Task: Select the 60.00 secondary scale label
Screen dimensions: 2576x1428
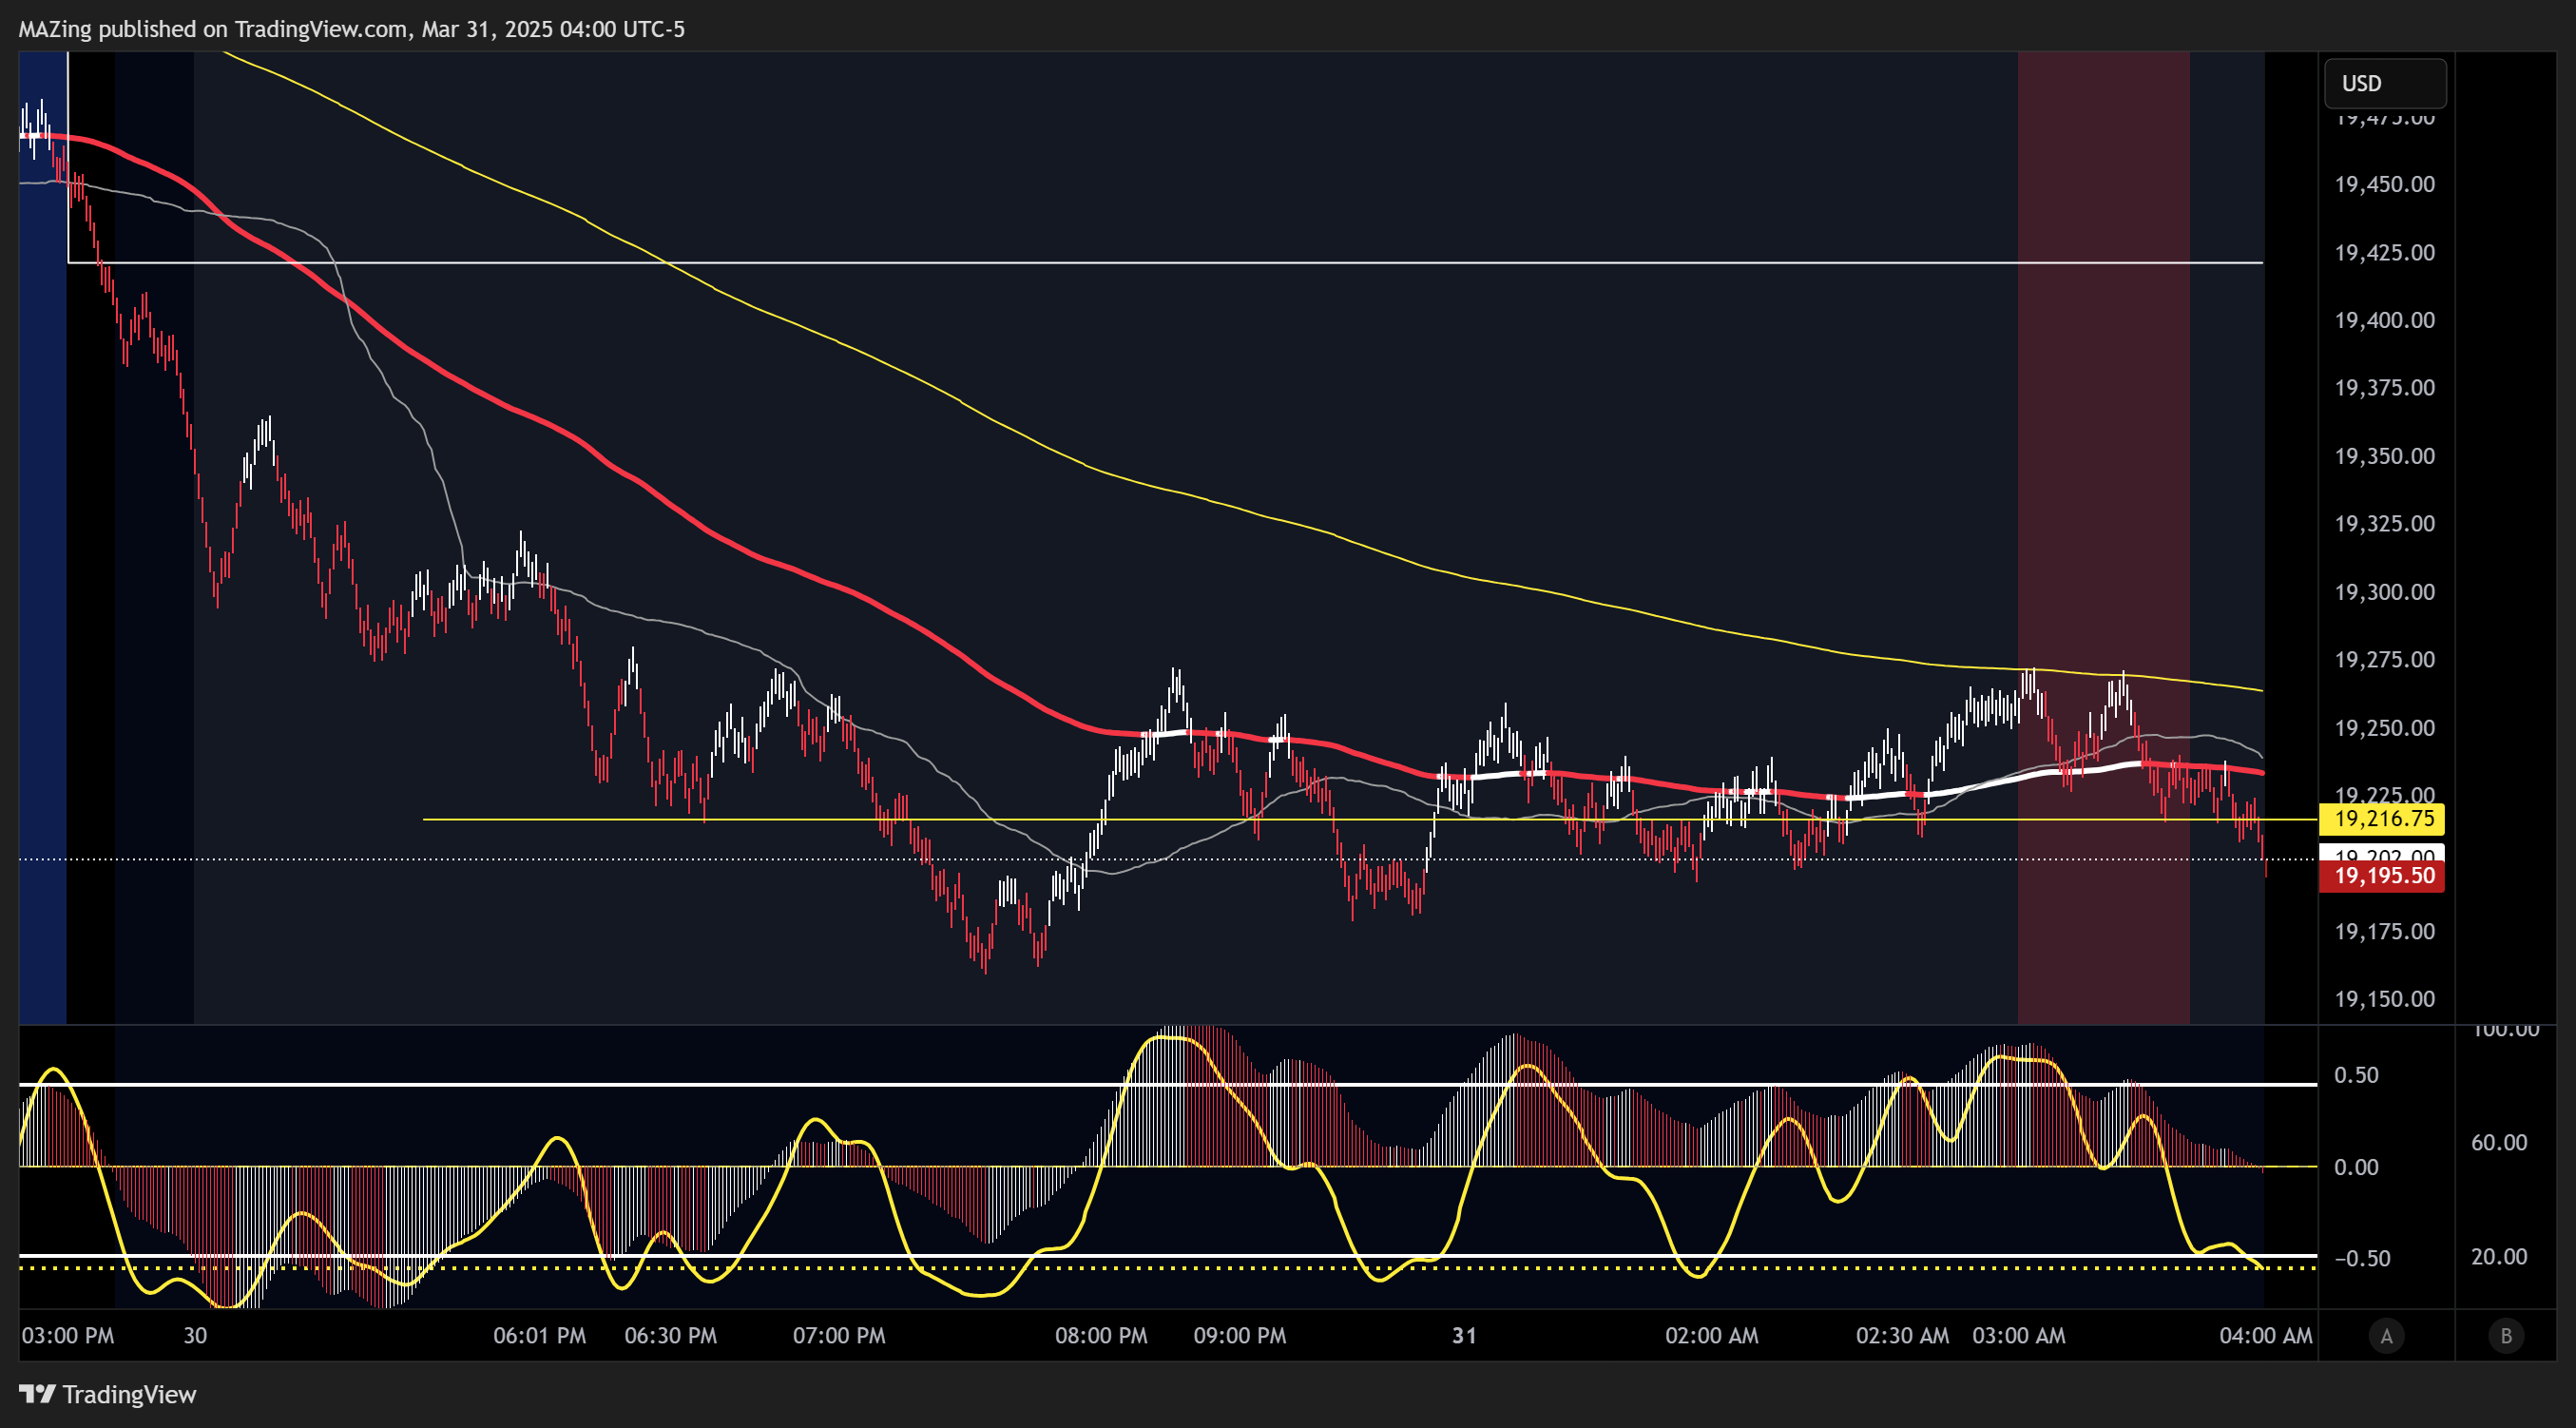Action: point(2499,1143)
